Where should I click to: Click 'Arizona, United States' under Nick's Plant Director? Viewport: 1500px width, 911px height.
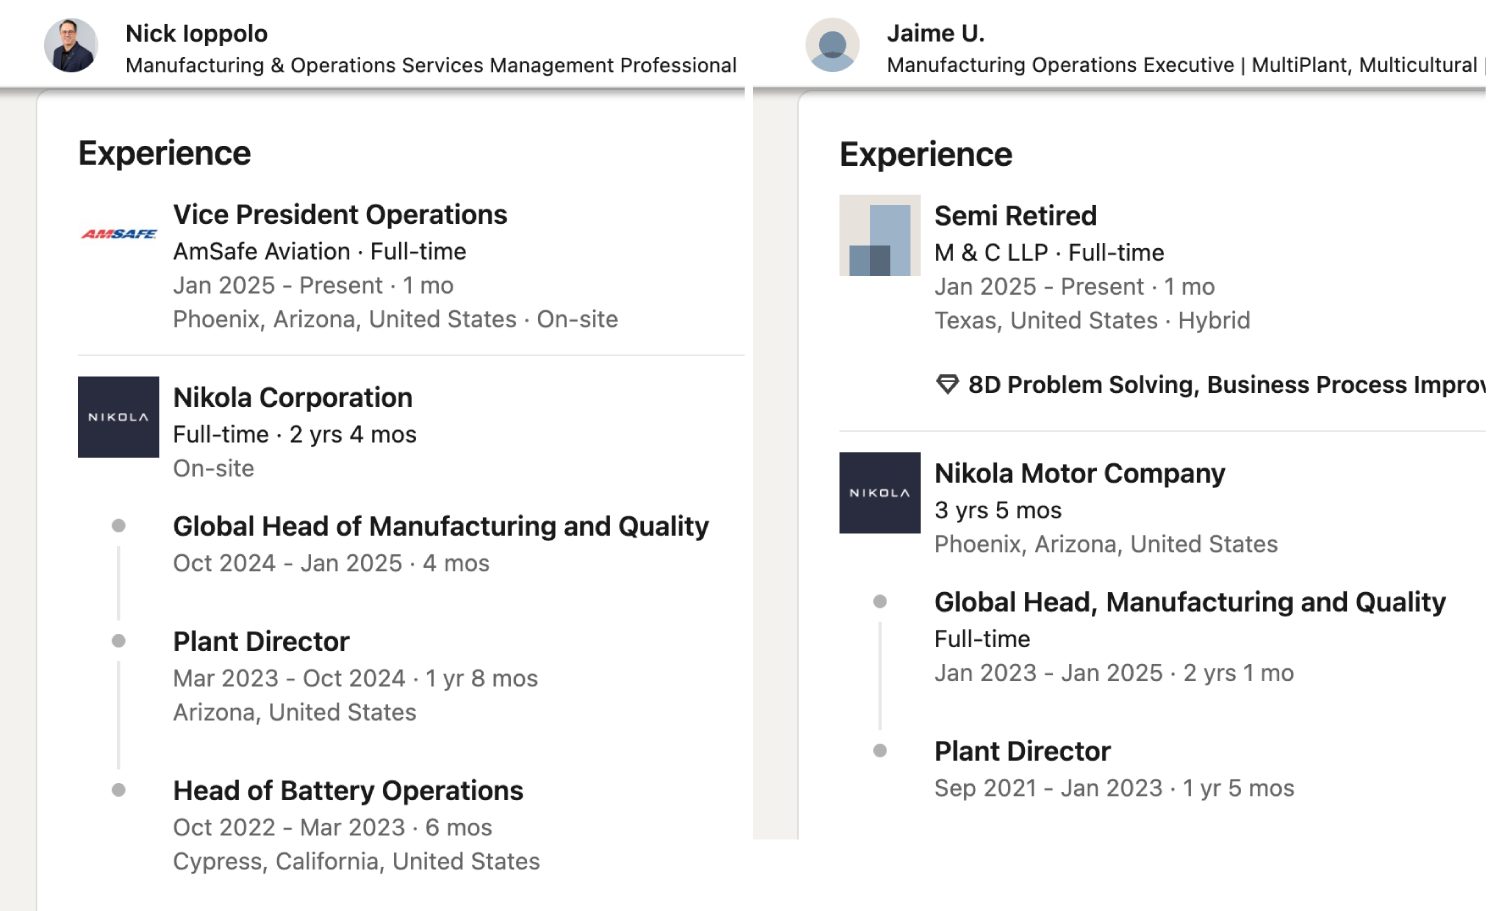coord(295,712)
